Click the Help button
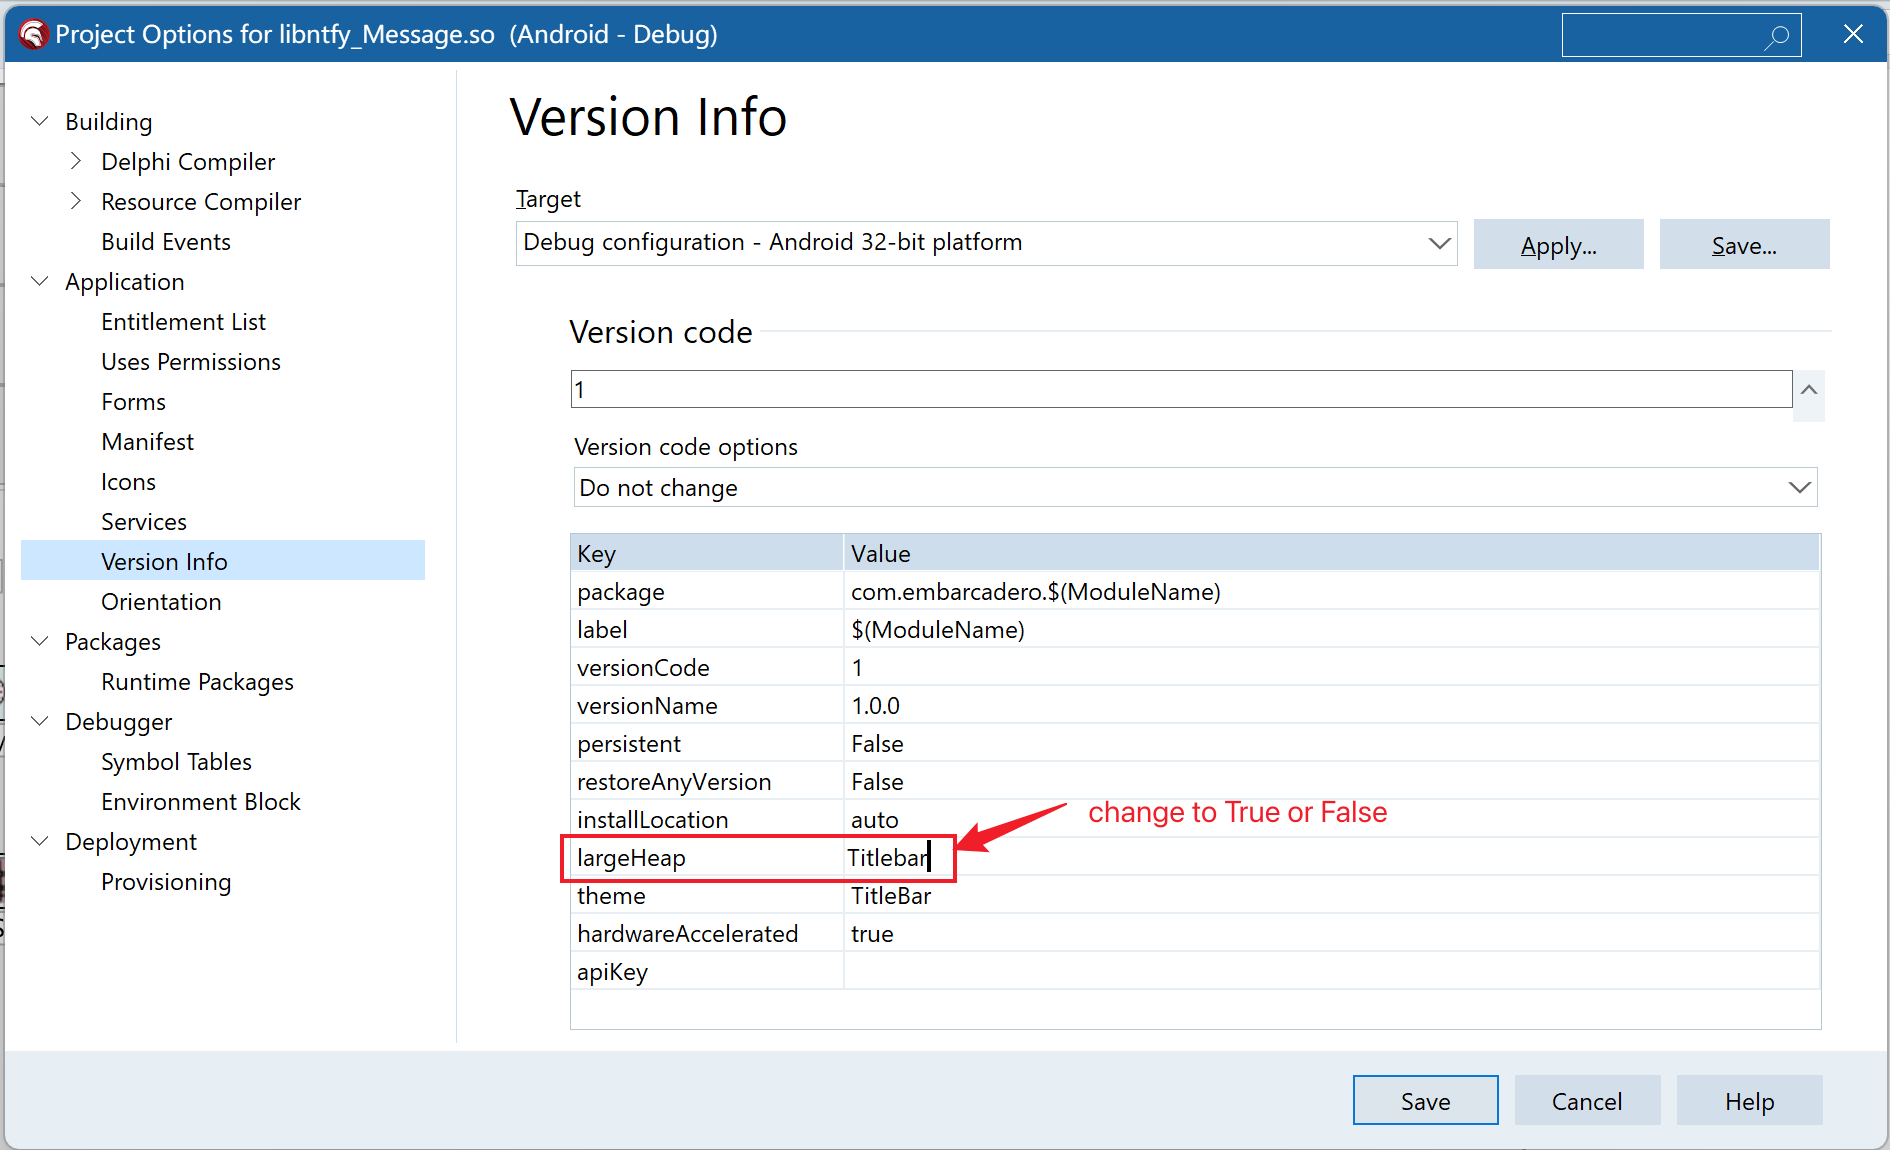The image size is (1890, 1150). click(x=1748, y=1100)
